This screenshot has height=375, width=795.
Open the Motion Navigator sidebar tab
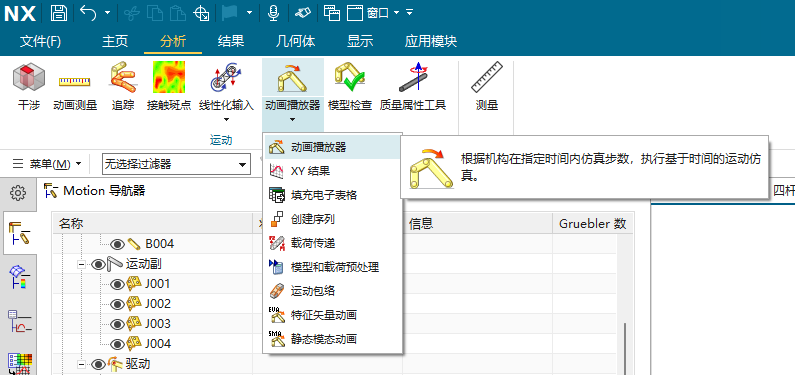coord(19,233)
